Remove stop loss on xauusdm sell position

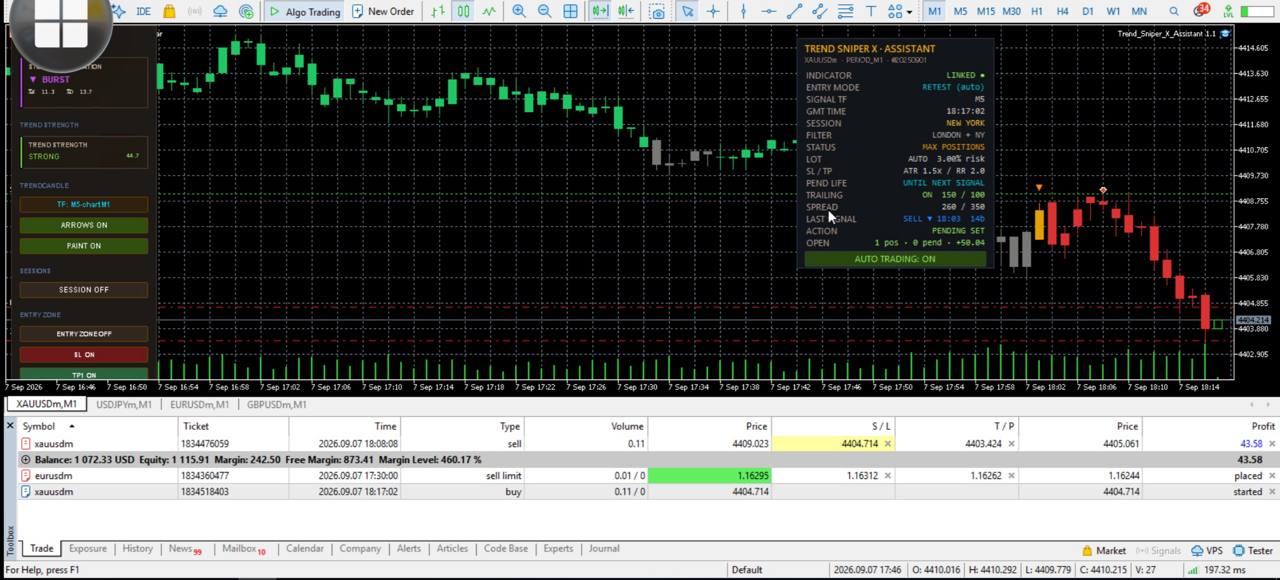tap(887, 444)
